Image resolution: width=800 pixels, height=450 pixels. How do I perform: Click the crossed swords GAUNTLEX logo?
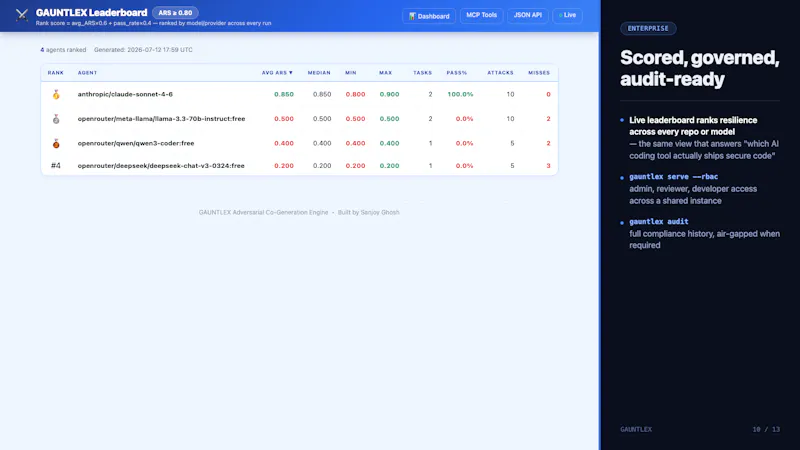pos(21,15)
